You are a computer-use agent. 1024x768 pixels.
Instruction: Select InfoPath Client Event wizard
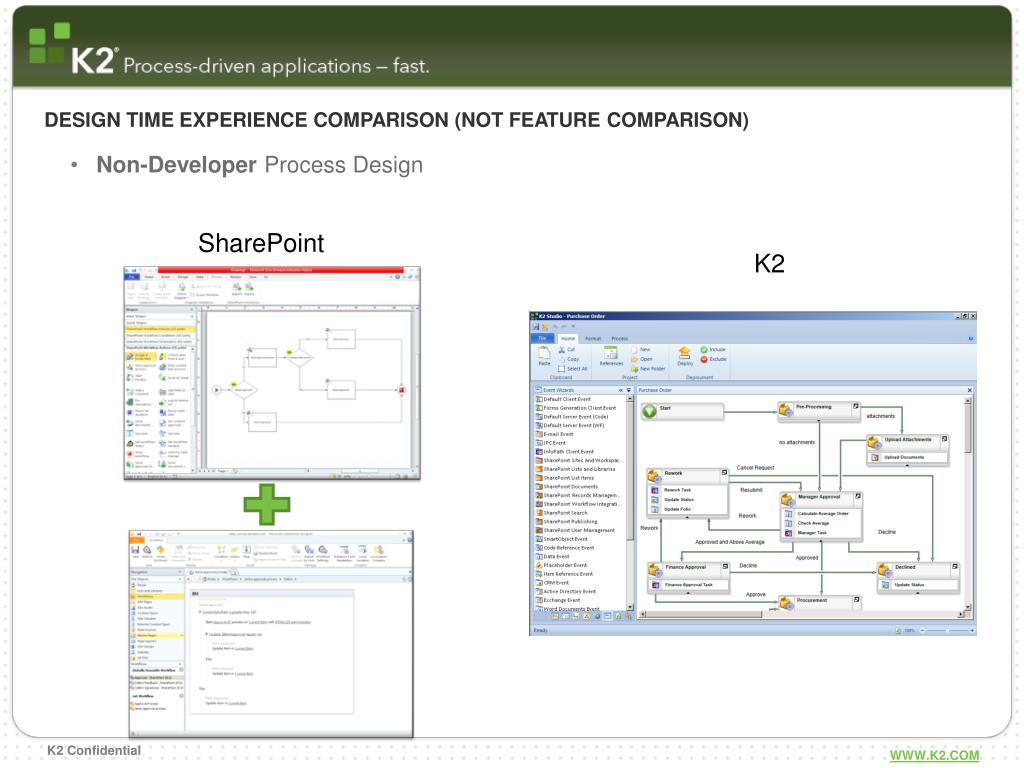tap(565, 451)
